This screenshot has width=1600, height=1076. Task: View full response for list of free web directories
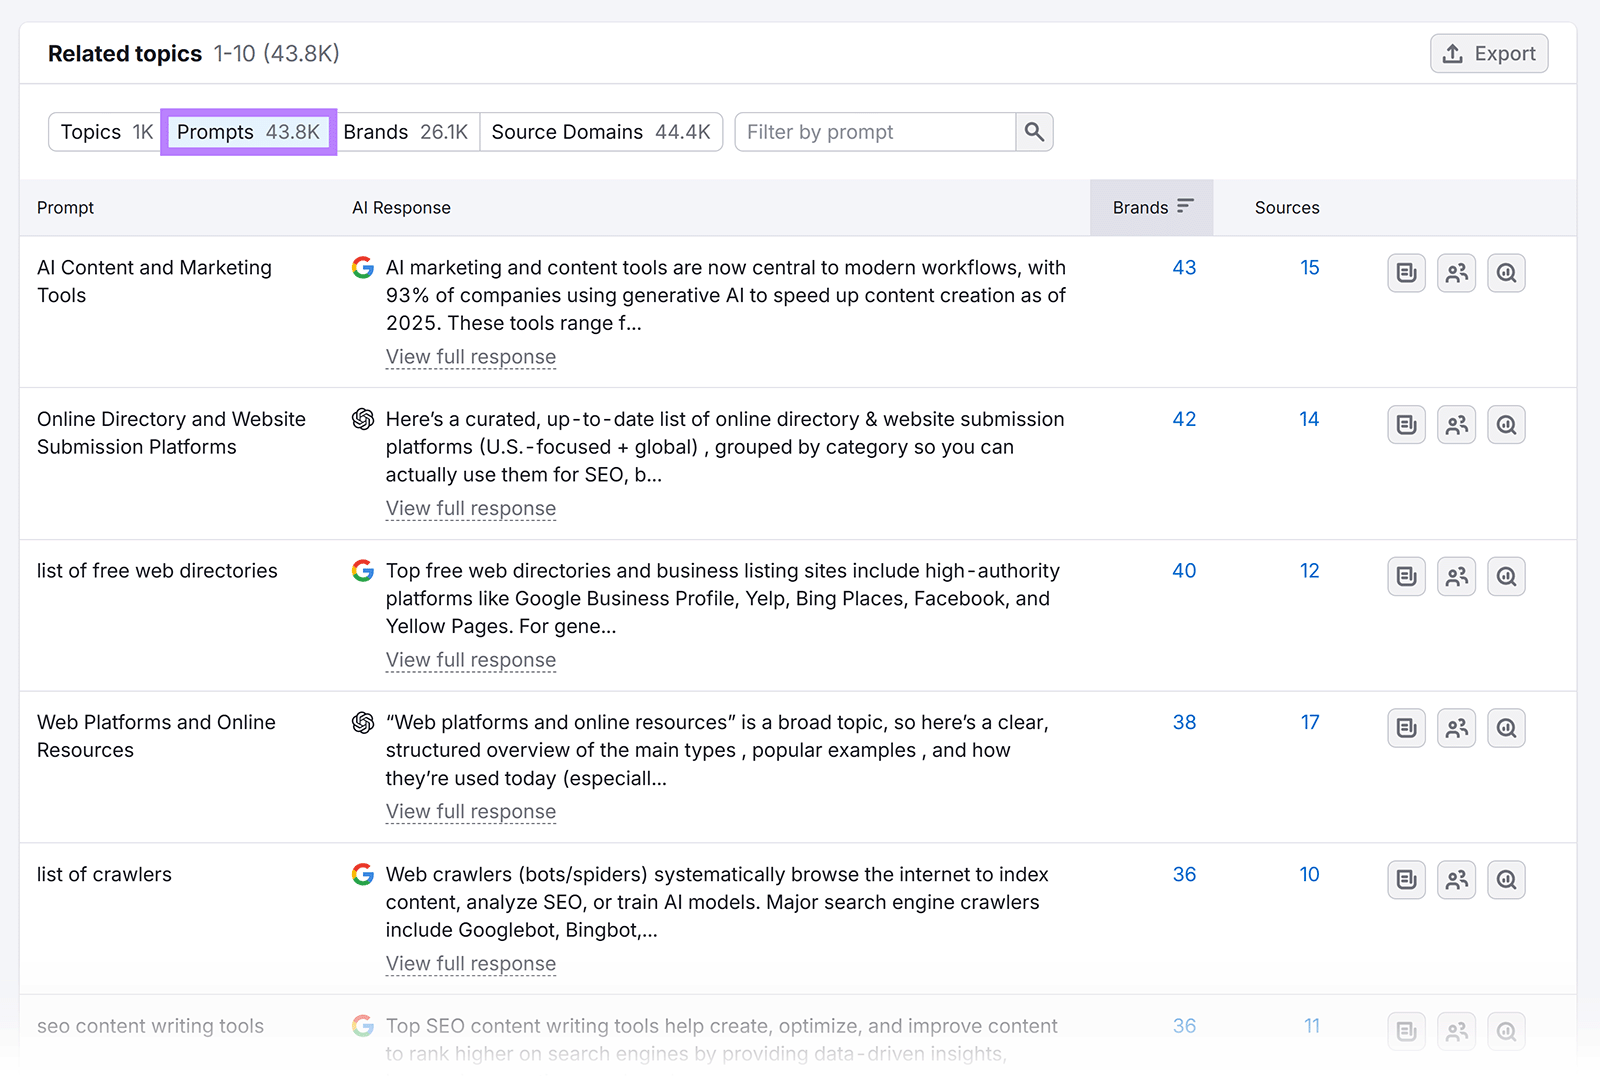click(x=471, y=660)
